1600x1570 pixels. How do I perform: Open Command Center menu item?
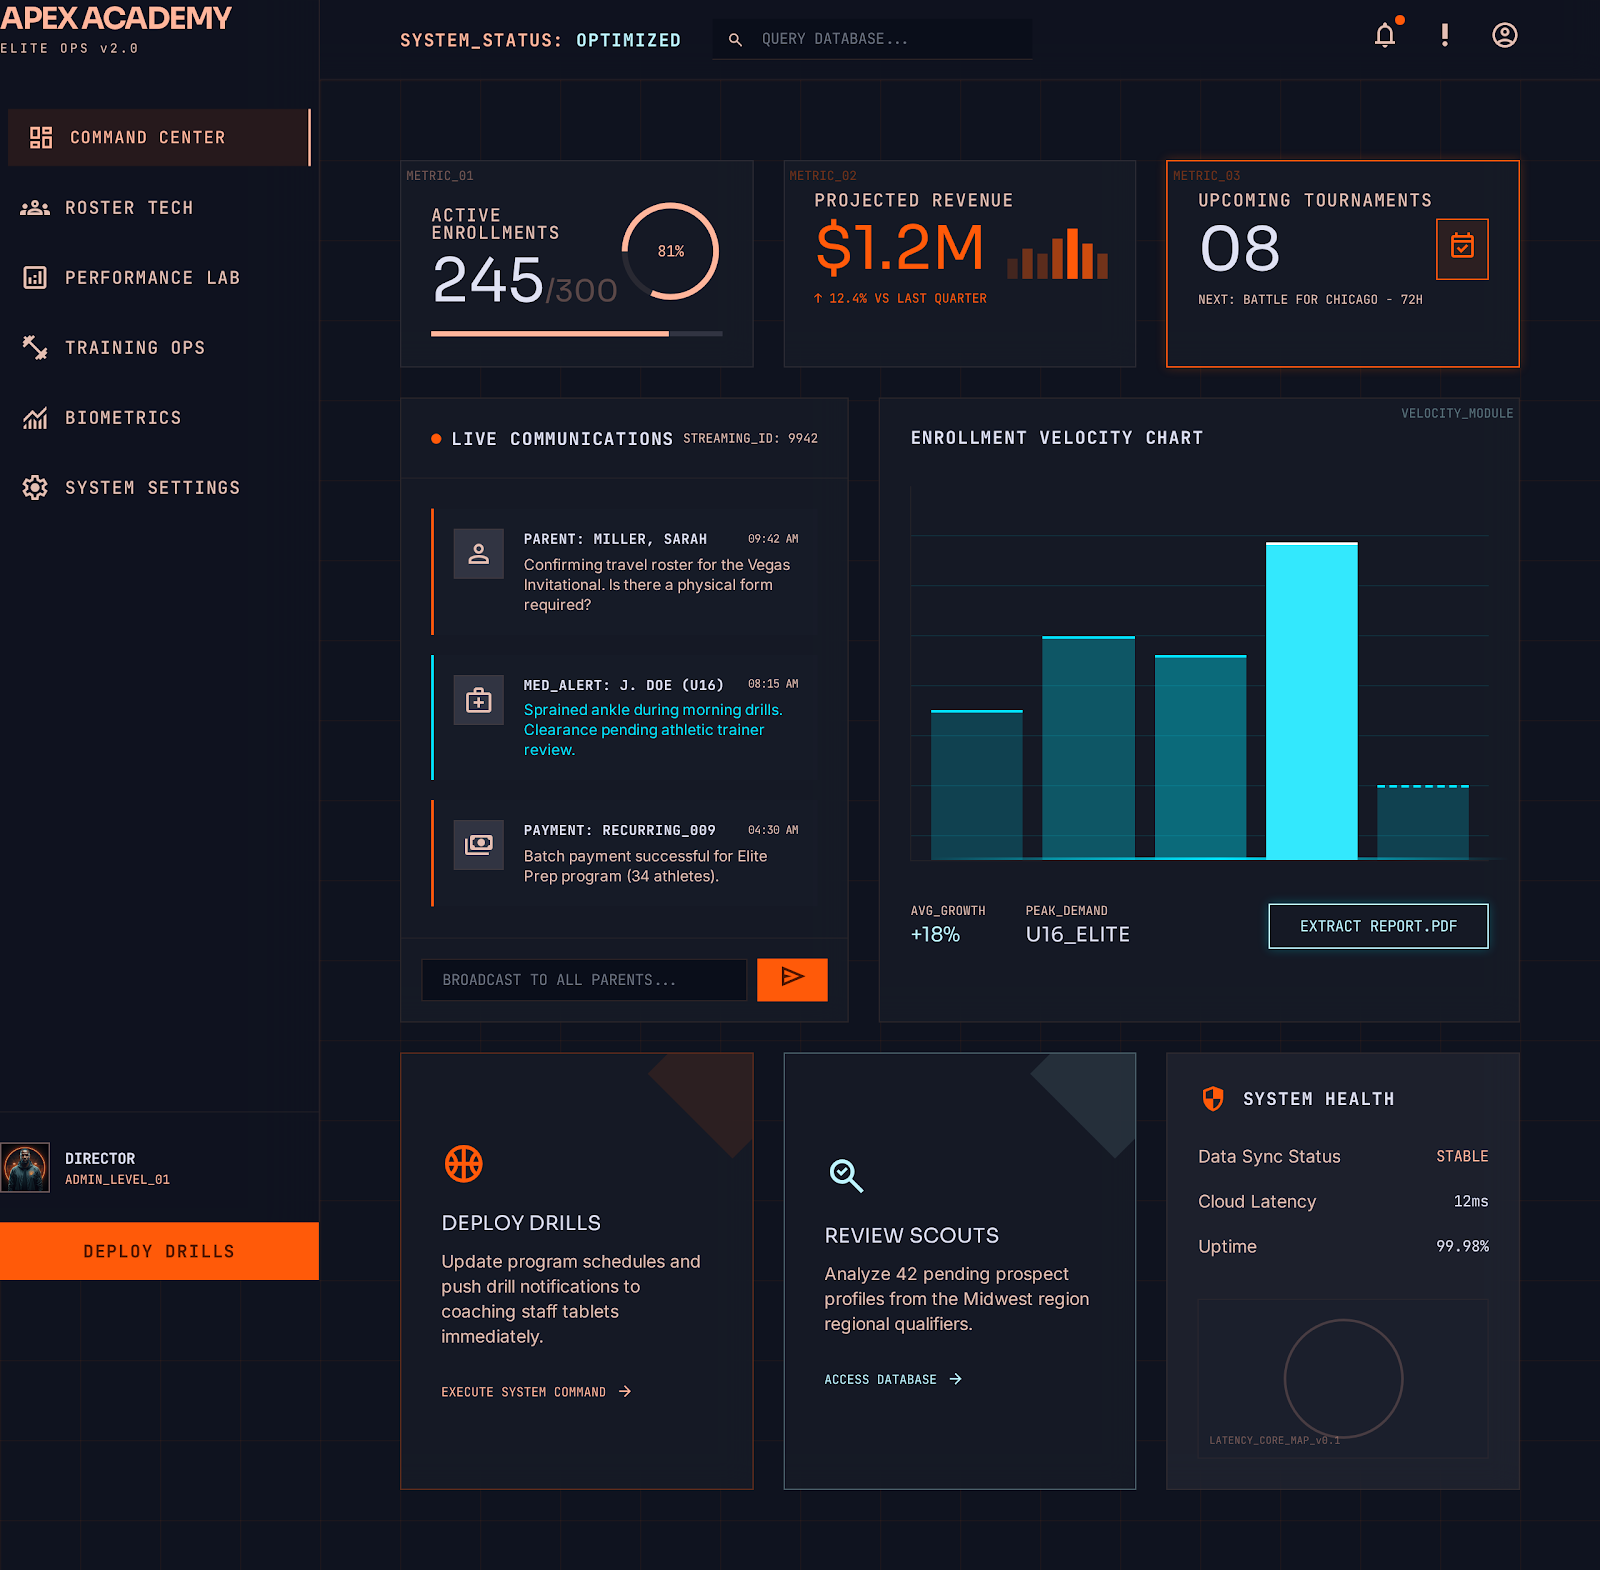[x=159, y=138]
